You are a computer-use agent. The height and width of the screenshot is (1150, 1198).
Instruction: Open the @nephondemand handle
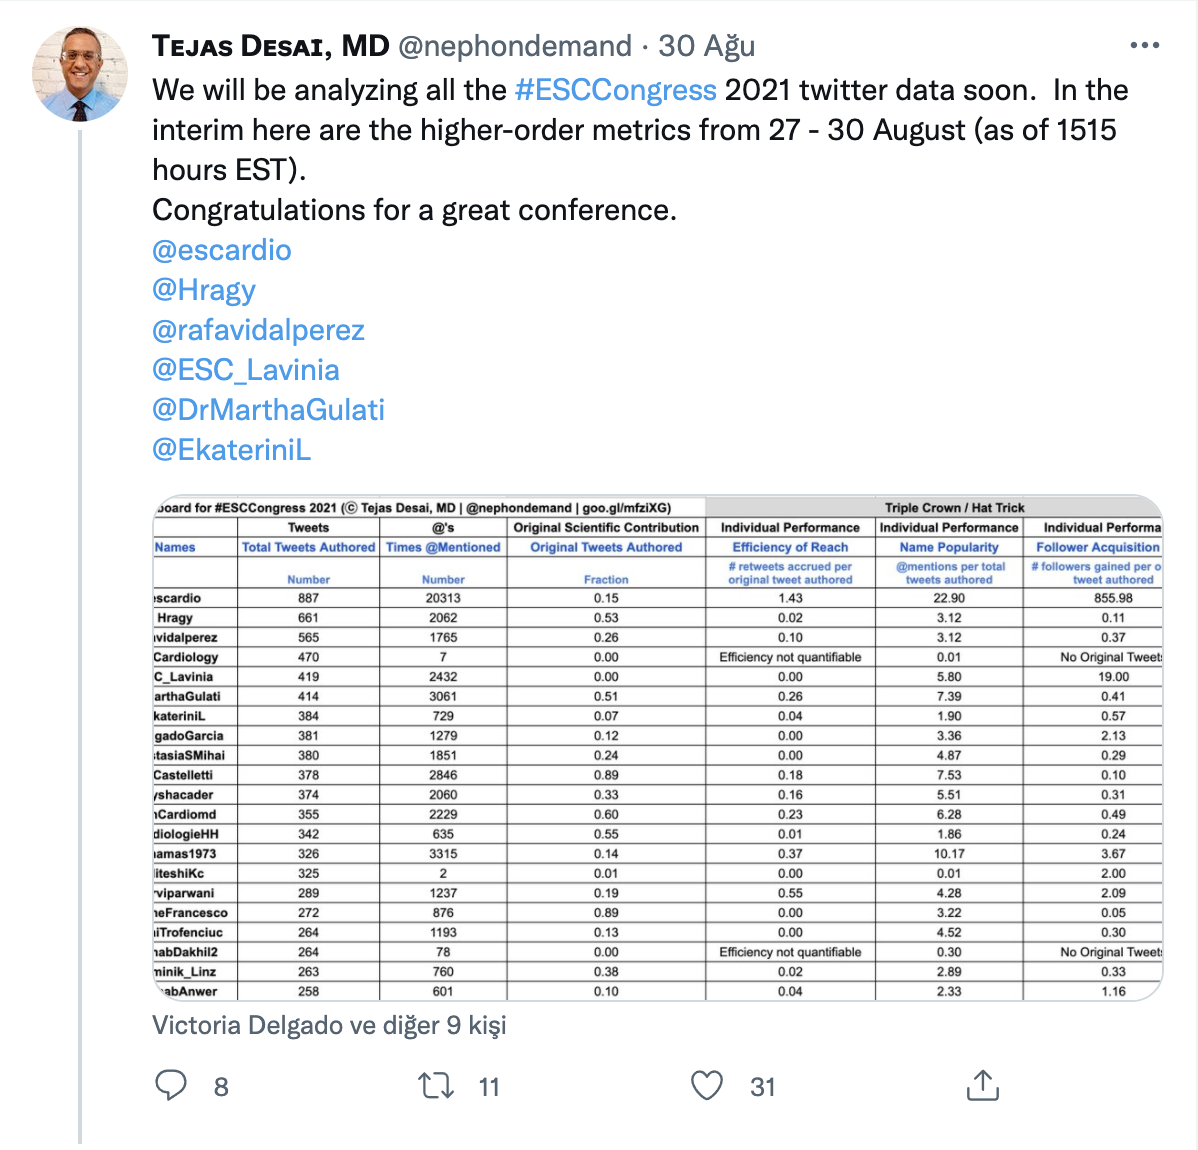click(515, 46)
